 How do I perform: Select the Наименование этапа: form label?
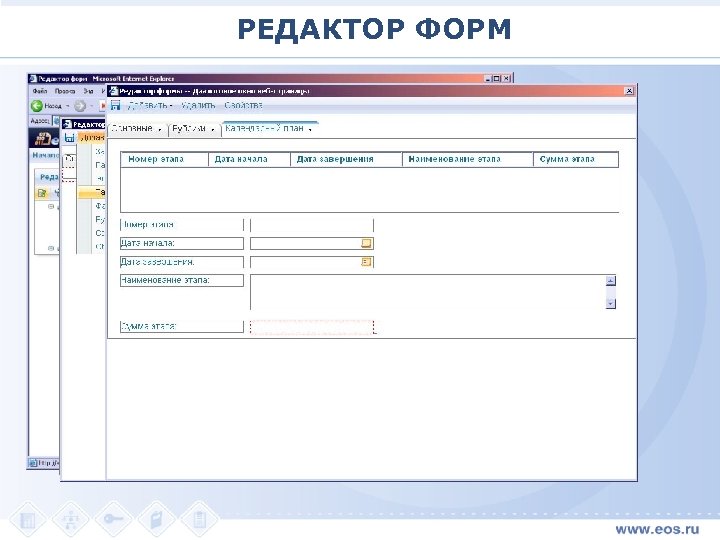click(x=182, y=280)
